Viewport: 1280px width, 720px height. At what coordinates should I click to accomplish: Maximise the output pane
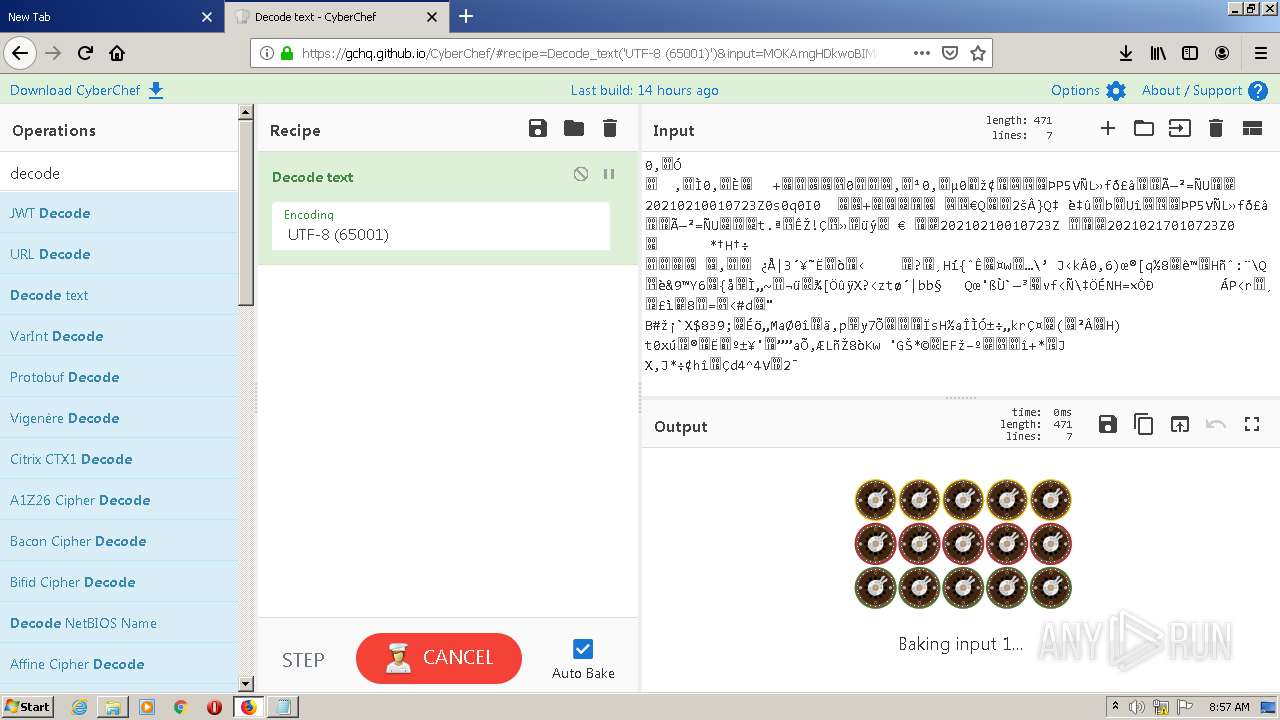(x=1252, y=424)
